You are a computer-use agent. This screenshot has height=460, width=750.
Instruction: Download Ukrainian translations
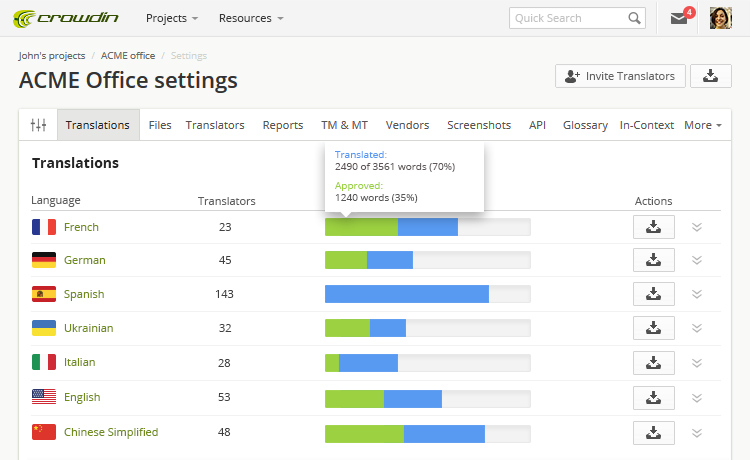(653, 328)
